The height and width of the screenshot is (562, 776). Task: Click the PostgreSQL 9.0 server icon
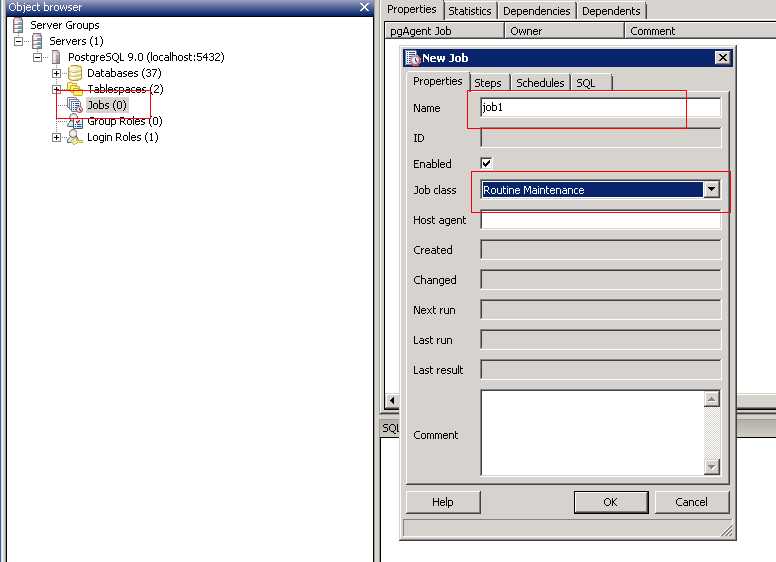pyautogui.click(x=56, y=57)
